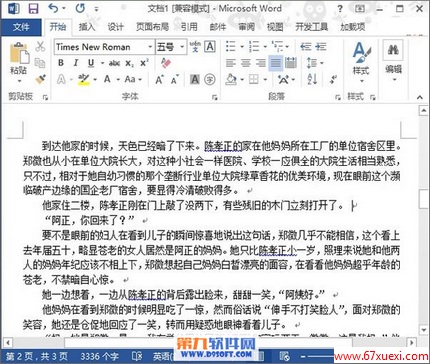Go to the 审阅 tab
Screen dimensions: 430x364
(246, 27)
